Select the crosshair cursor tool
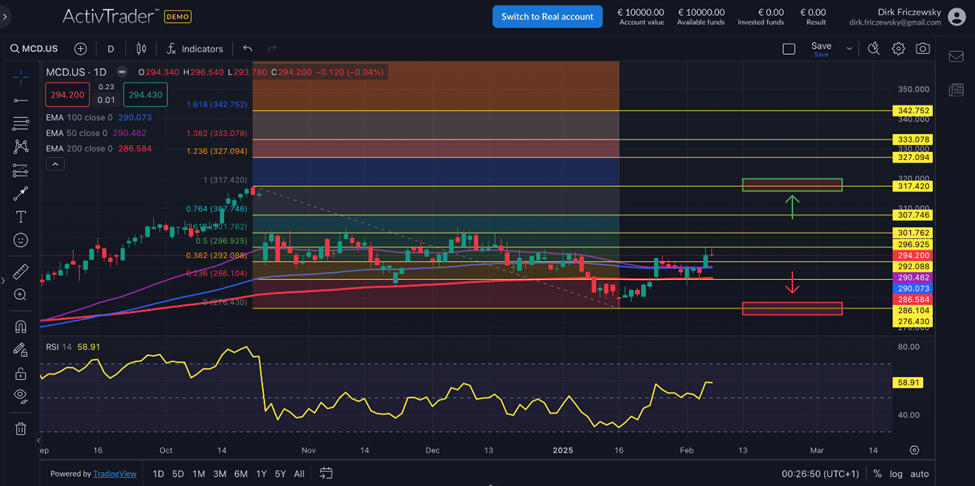Screen dimensions: 975x486 [x=20, y=77]
